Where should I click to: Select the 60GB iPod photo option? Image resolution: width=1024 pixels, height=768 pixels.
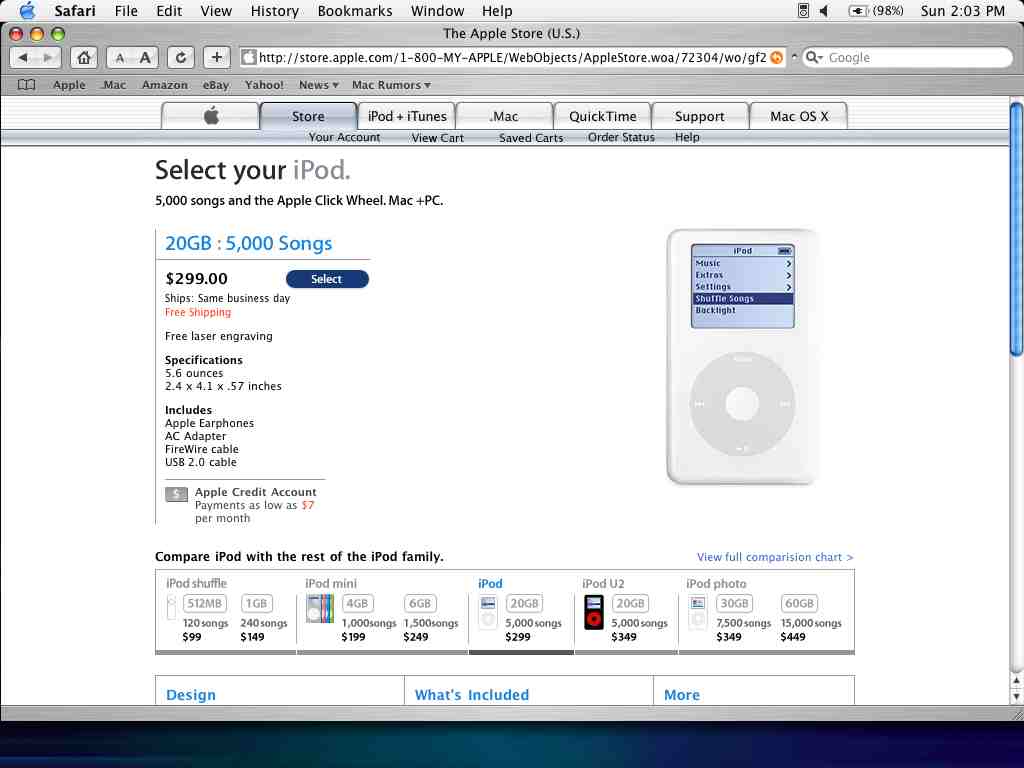pyautogui.click(x=799, y=603)
